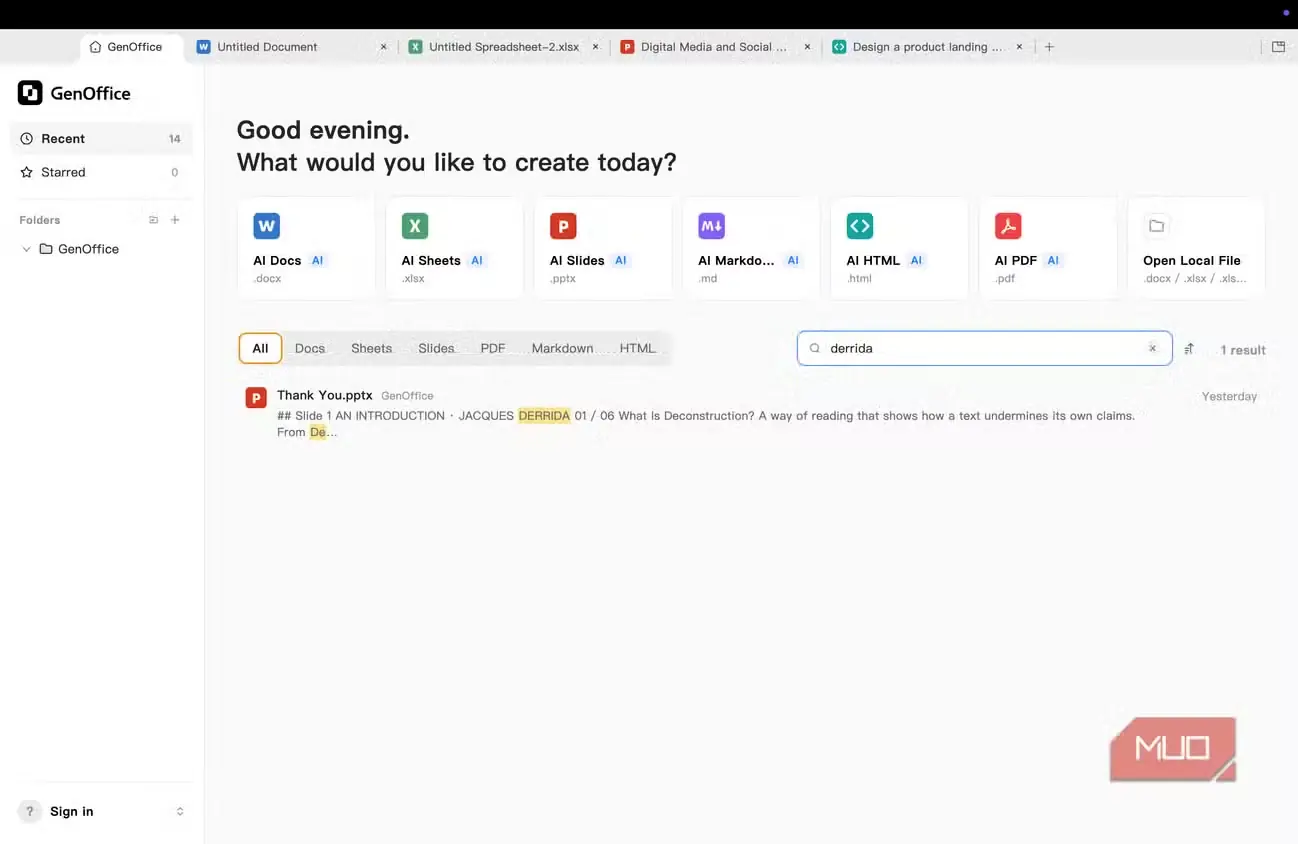Close the Design a product landing tab

[x=1019, y=47]
